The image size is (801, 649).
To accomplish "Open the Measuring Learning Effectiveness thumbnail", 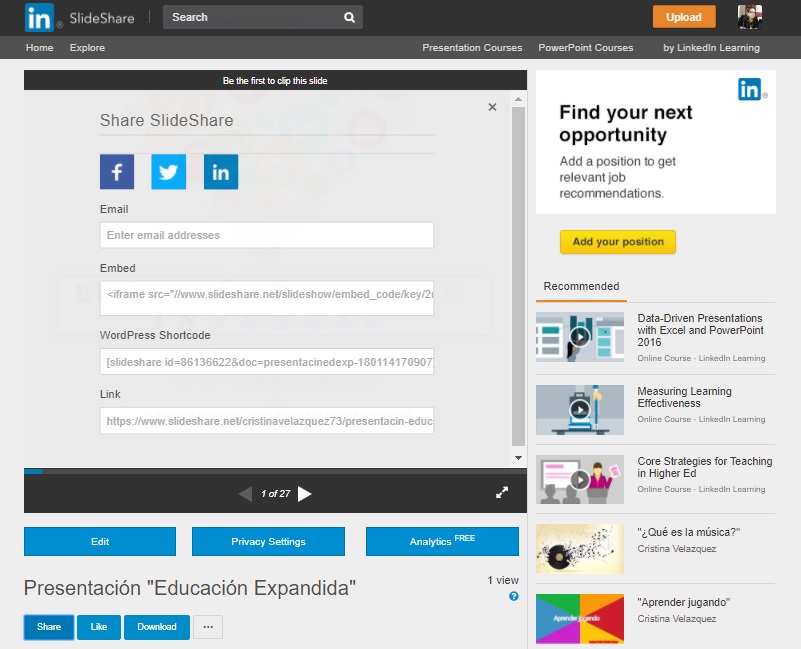I will tap(580, 409).
